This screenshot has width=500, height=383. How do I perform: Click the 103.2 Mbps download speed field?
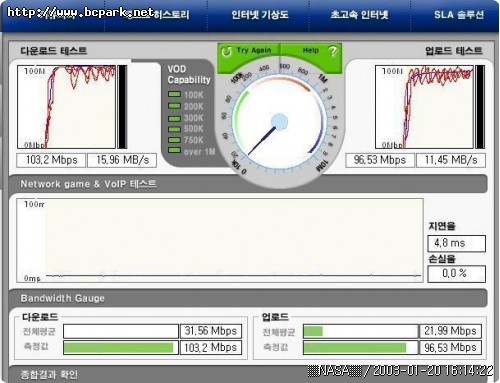(51, 160)
